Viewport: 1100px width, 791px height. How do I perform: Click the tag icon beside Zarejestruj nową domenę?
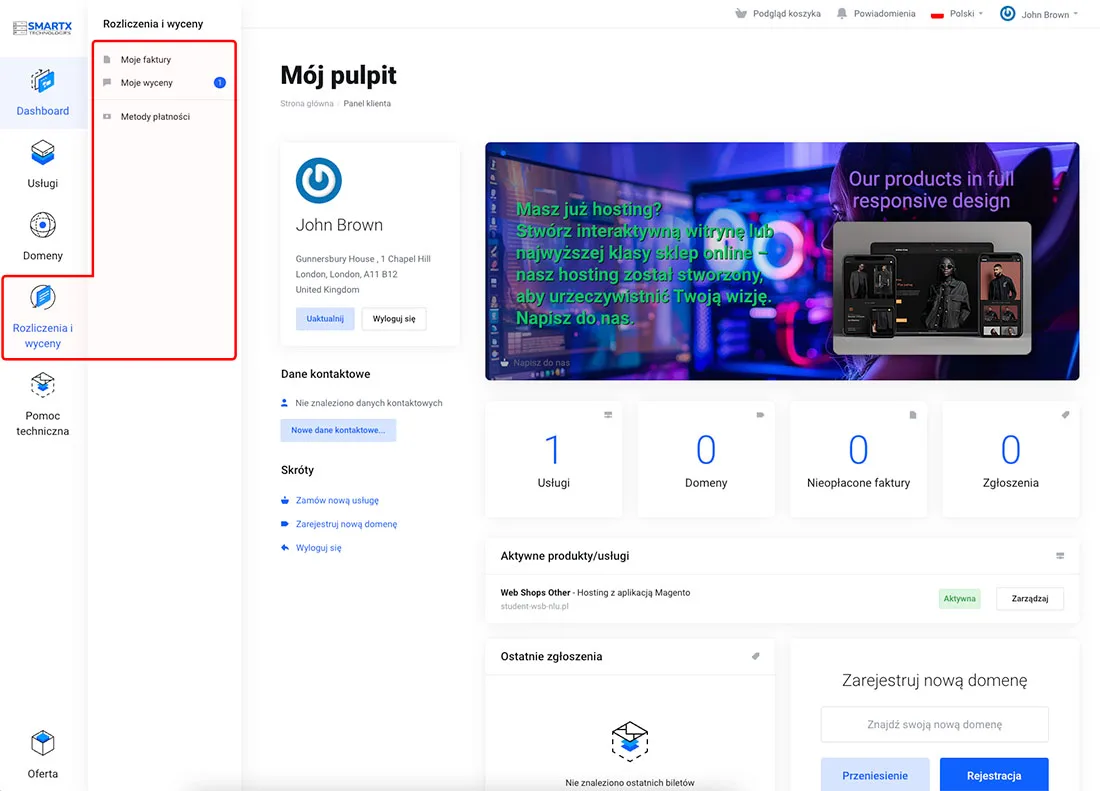click(285, 524)
